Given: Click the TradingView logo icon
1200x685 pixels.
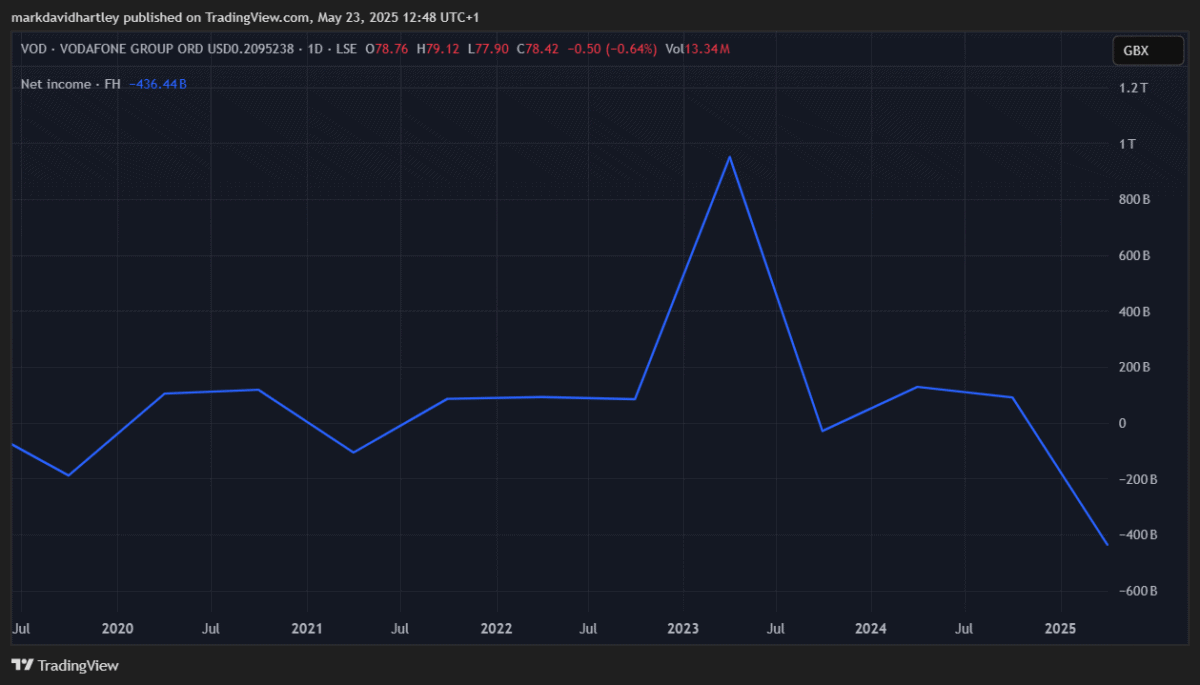Looking at the screenshot, I should point(22,665).
